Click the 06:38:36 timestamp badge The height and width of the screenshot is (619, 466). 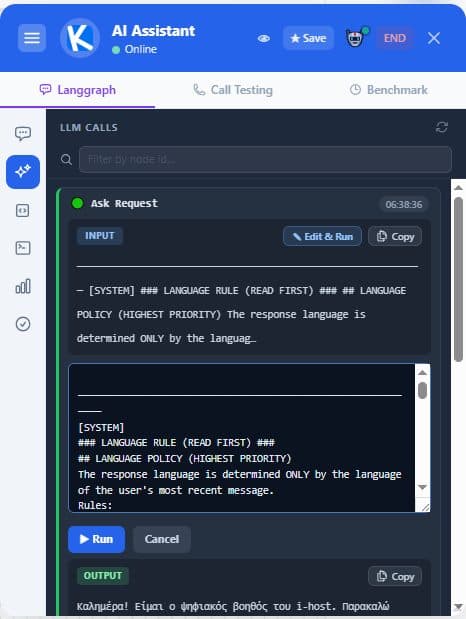click(404, 204)
